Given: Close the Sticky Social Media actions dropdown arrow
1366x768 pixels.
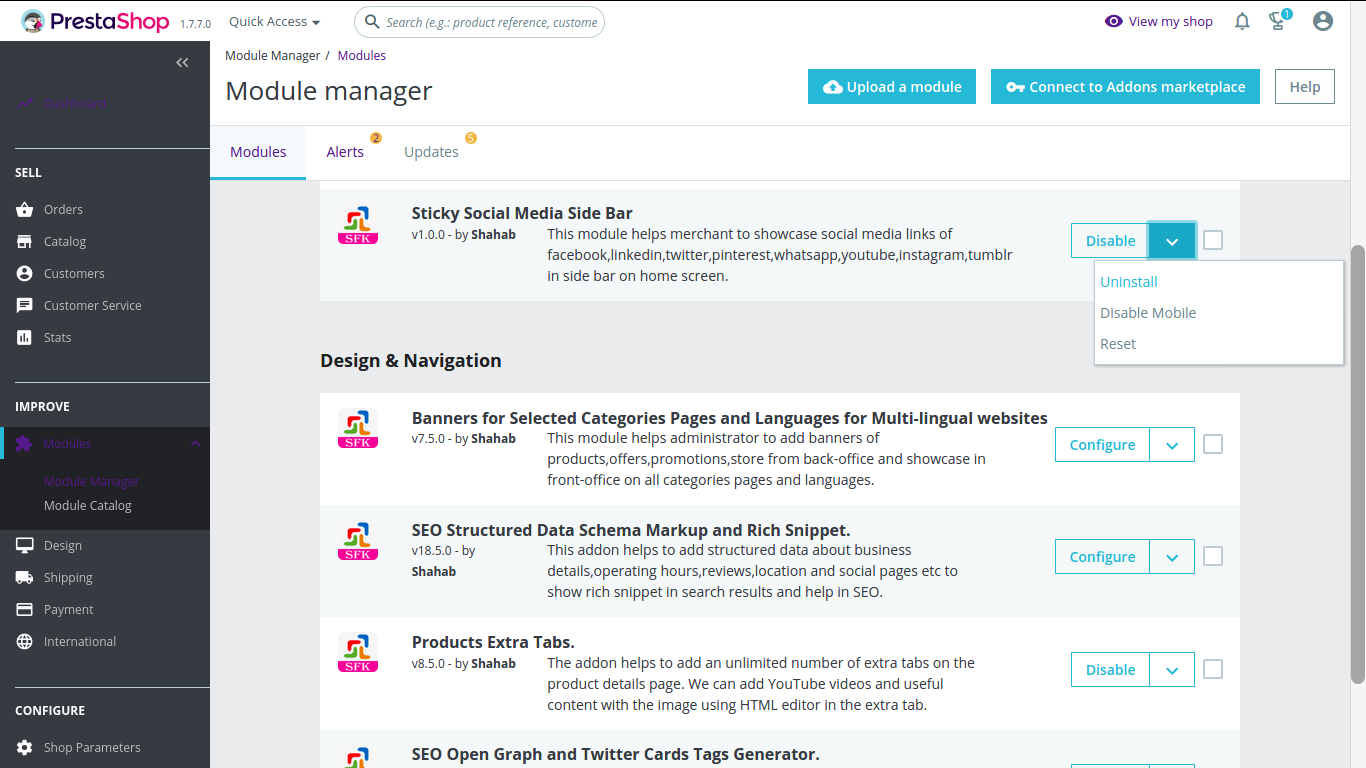Looking at the screenshot, I should tap(1172, 241).
